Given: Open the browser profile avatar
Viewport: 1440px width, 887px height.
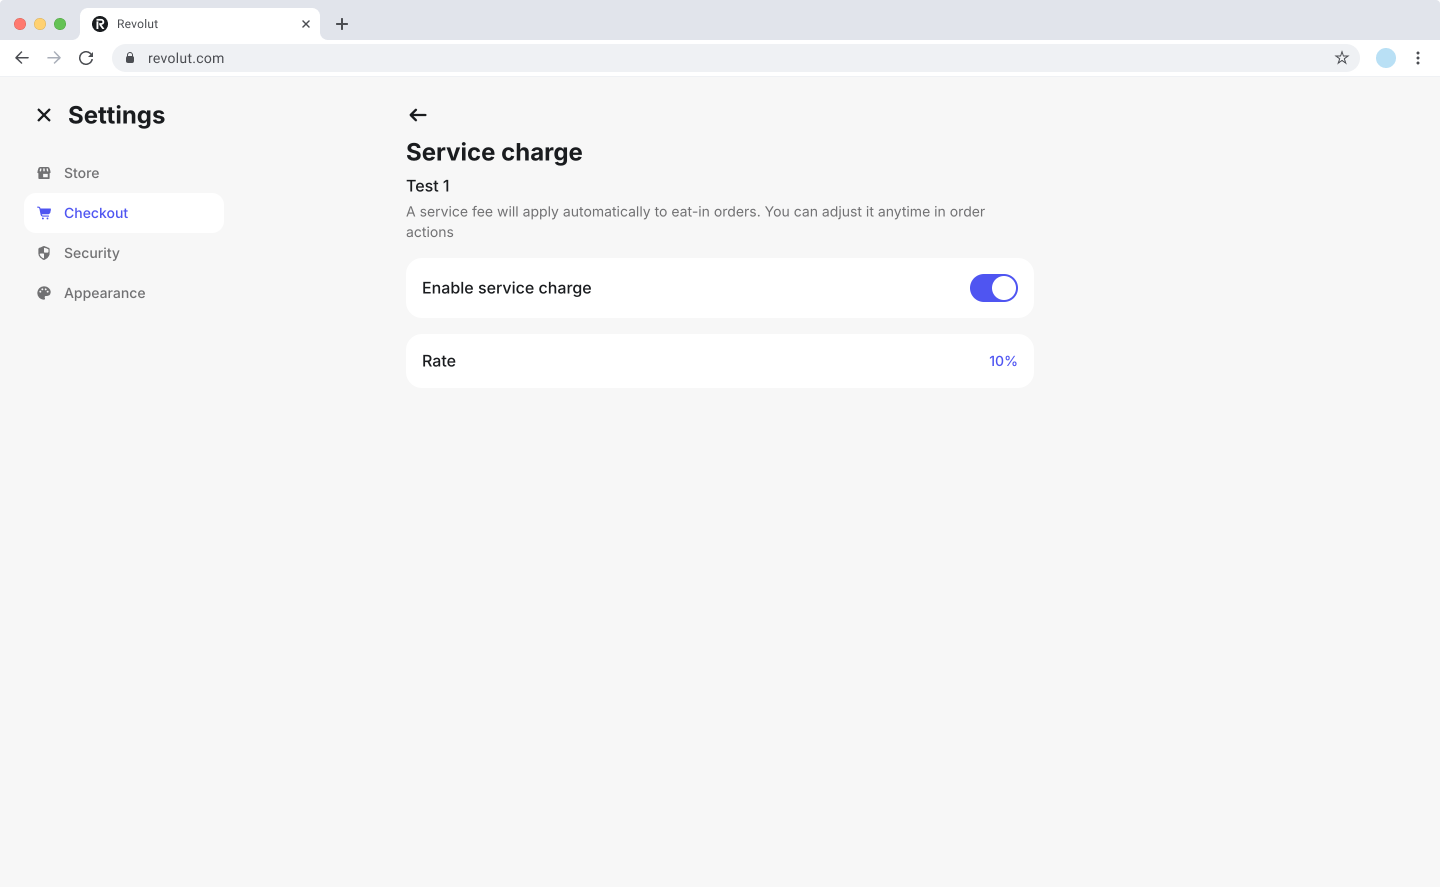Looking at the screenshot, I should pos(1386,58).
